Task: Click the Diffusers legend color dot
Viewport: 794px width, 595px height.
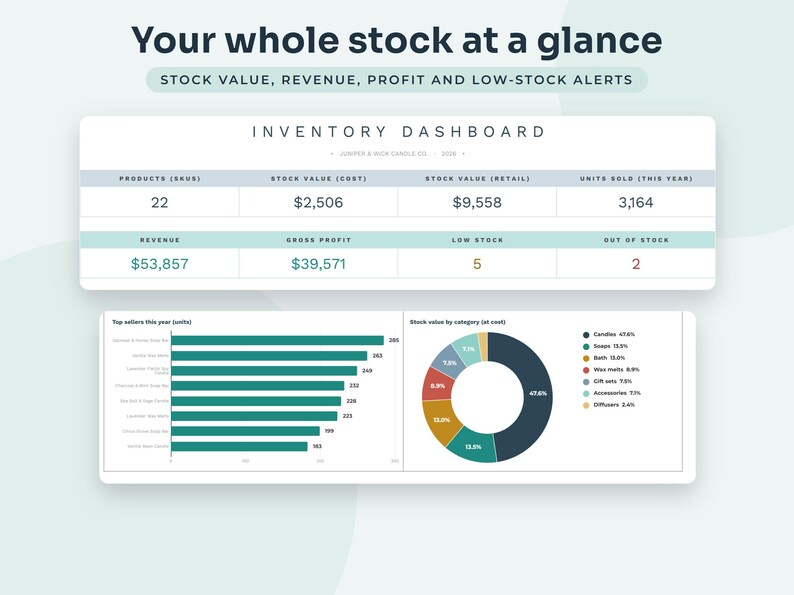Action: 586,405
